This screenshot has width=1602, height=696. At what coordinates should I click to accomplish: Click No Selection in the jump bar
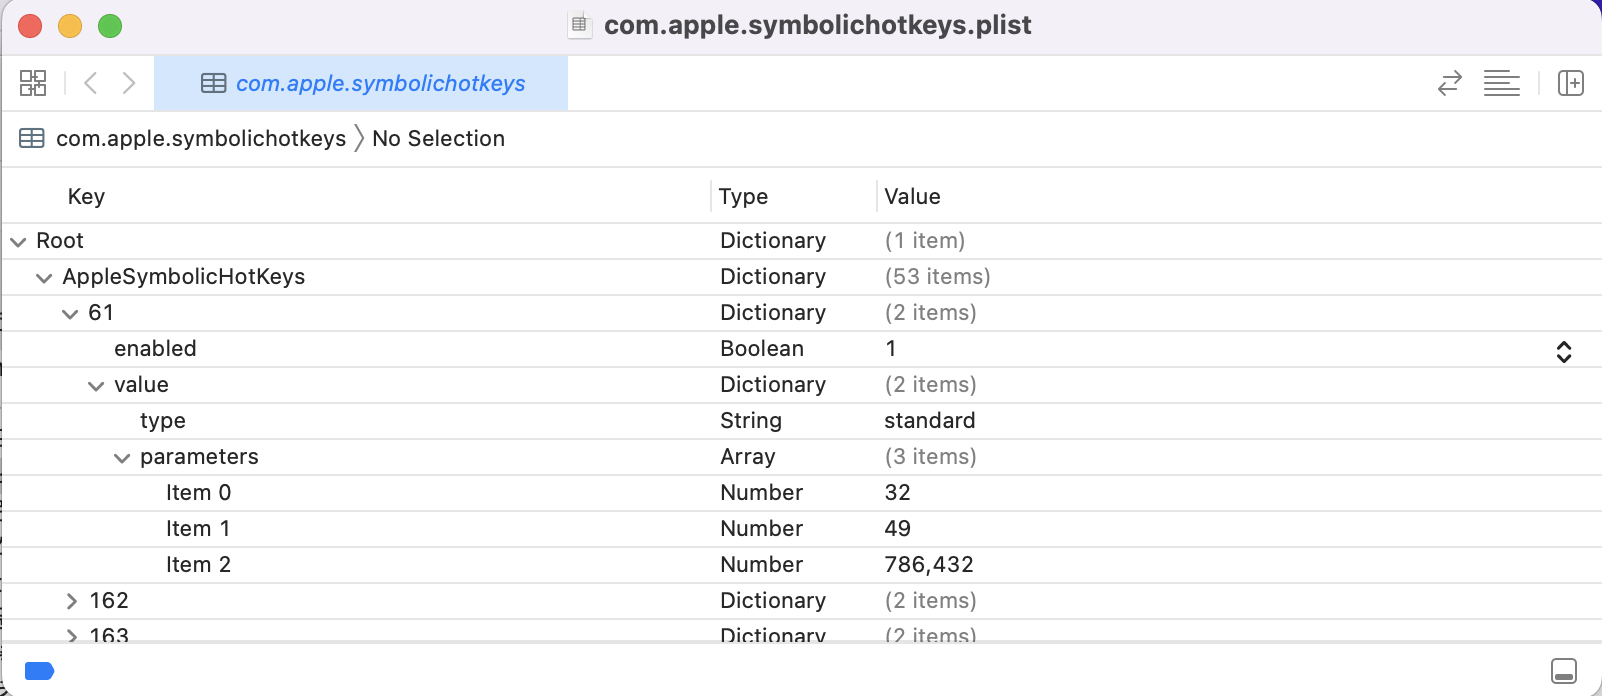click(438, 138)
